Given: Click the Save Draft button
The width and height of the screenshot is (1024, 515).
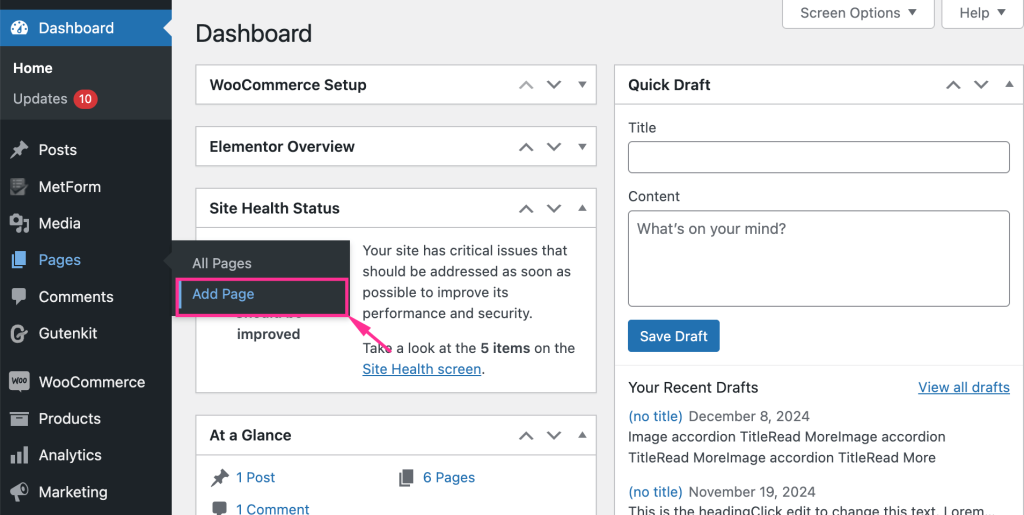Looking at the screenshot, I should 673,336.
